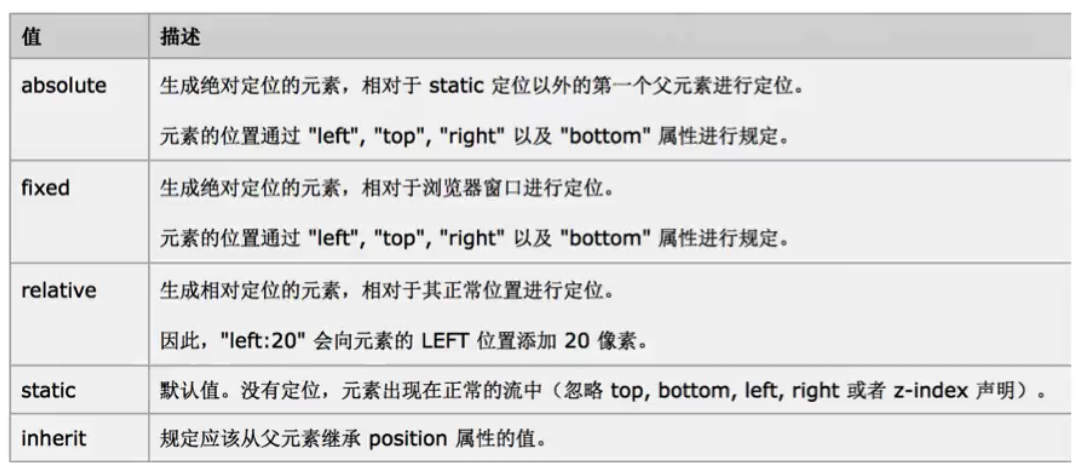Select the "static" value cell

(x=48, y=391)
